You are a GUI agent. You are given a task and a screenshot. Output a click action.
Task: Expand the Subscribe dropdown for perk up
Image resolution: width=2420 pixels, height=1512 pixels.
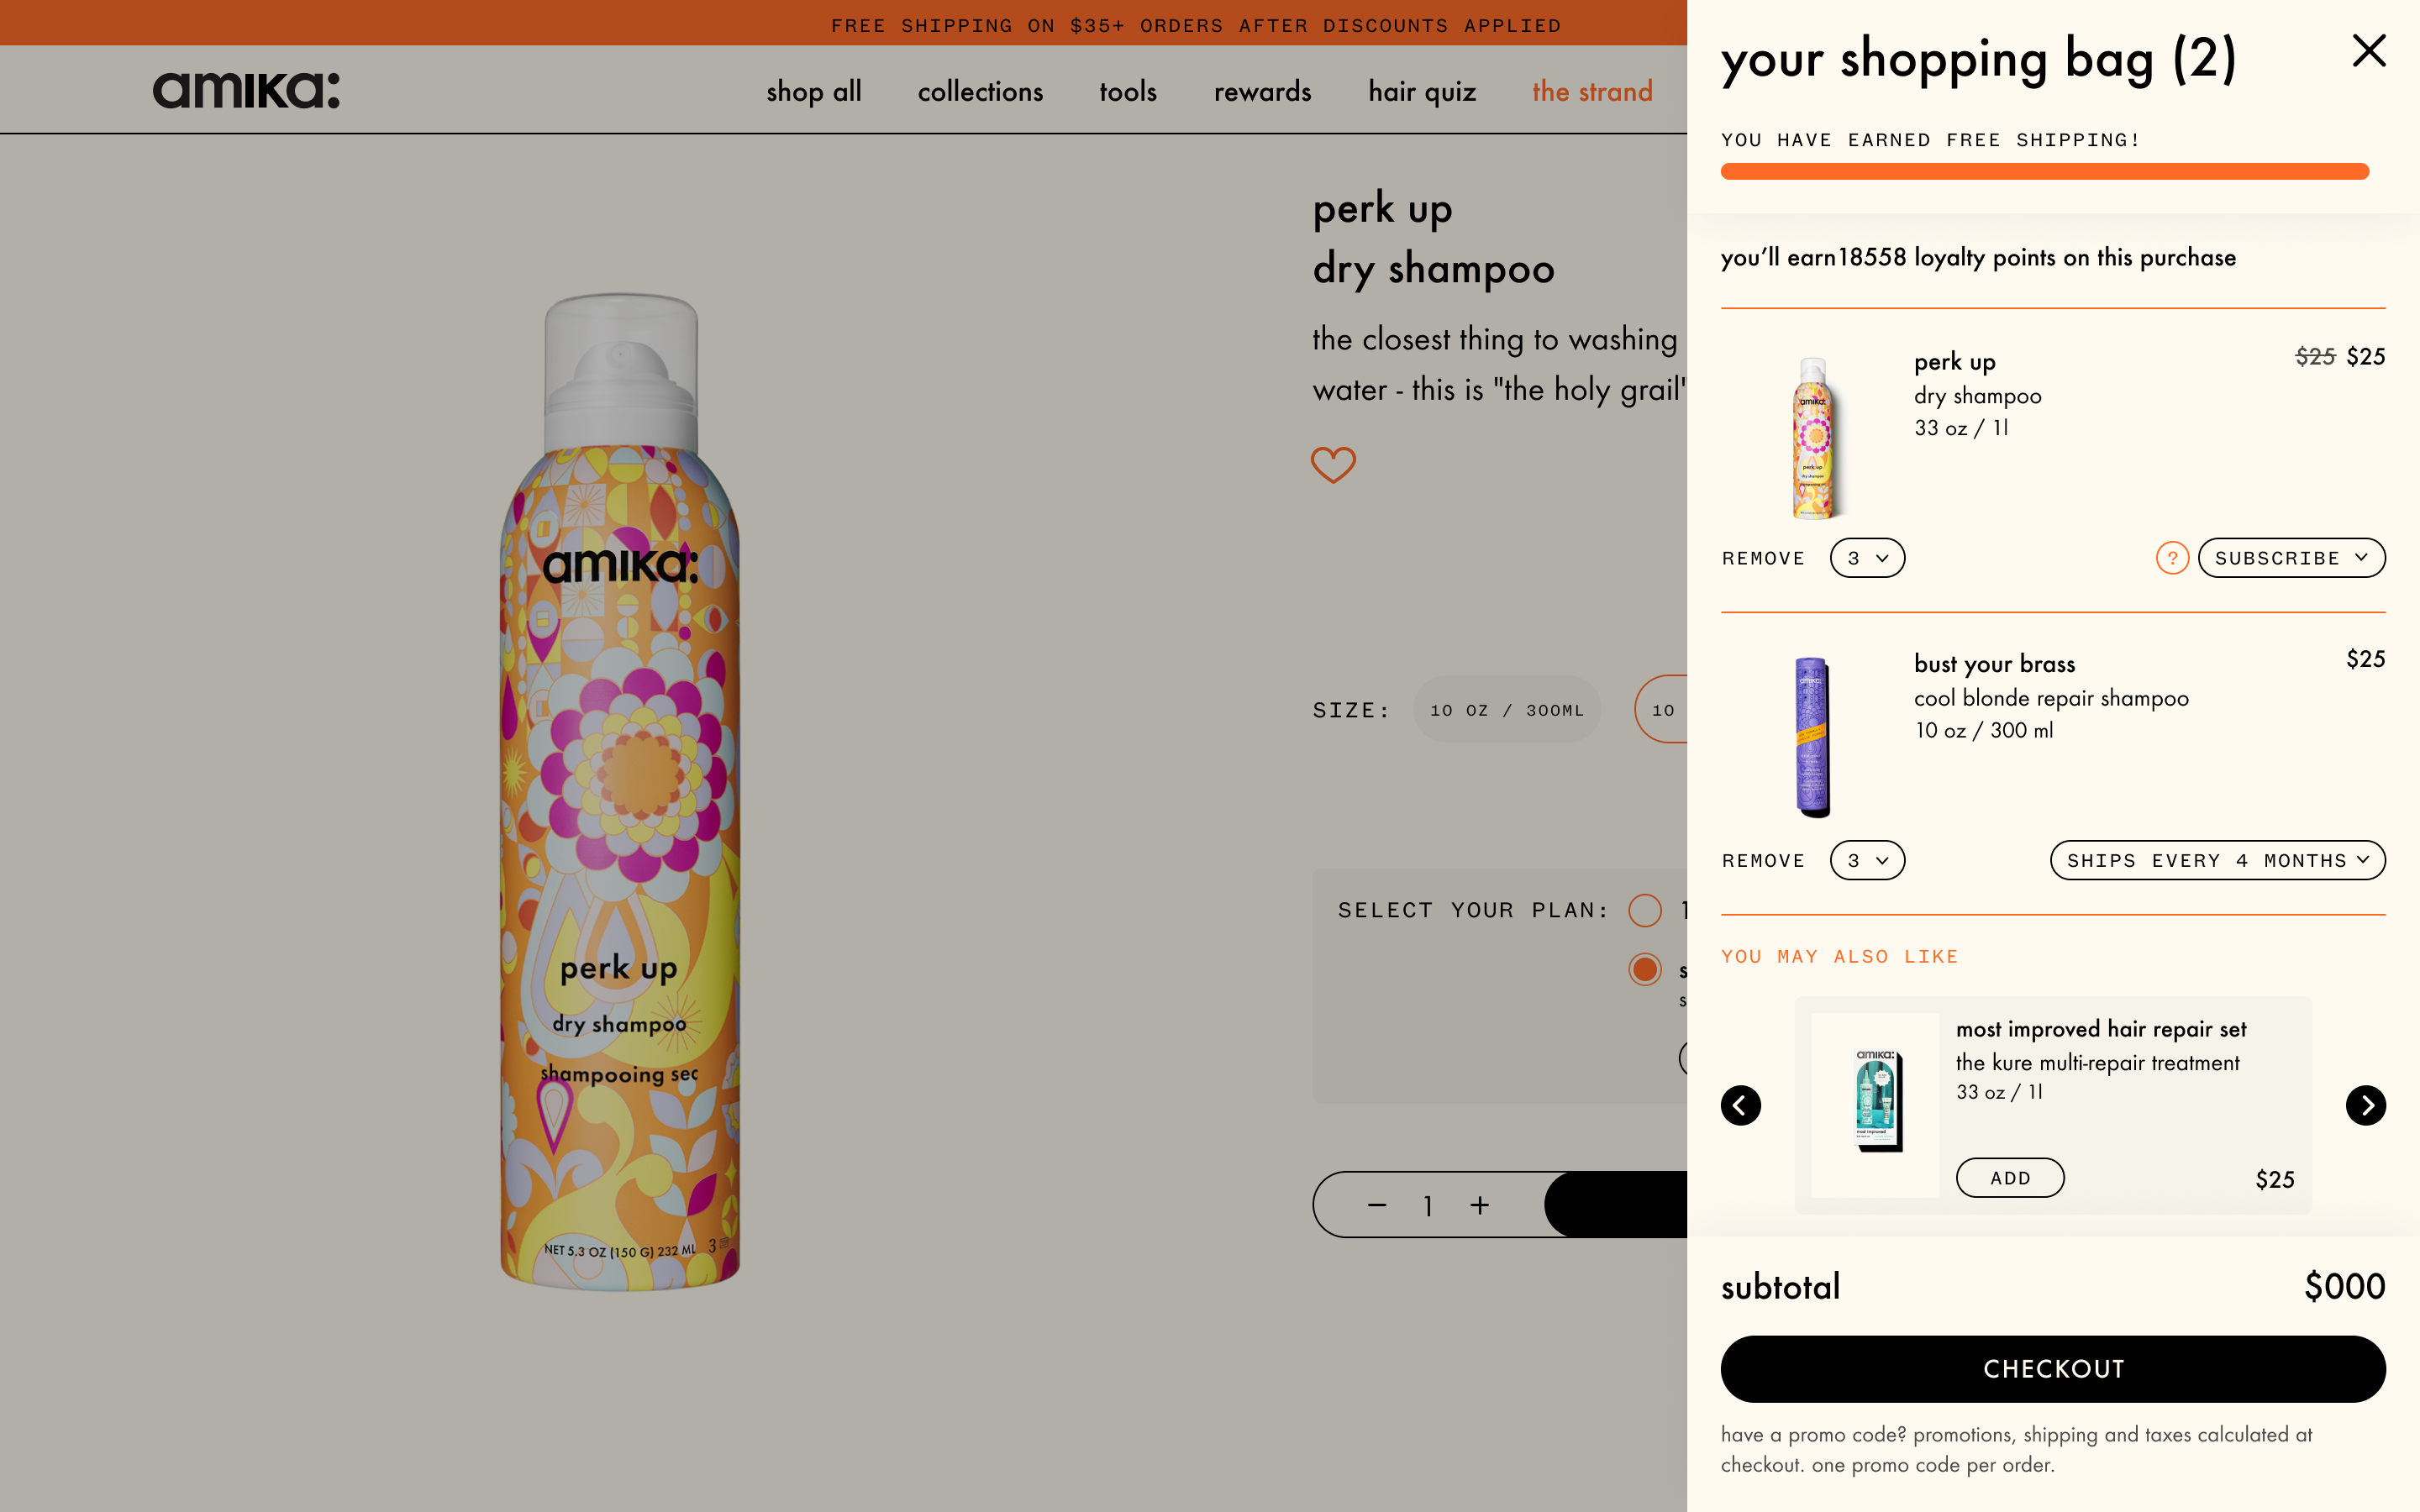(x=2291, y=558)
